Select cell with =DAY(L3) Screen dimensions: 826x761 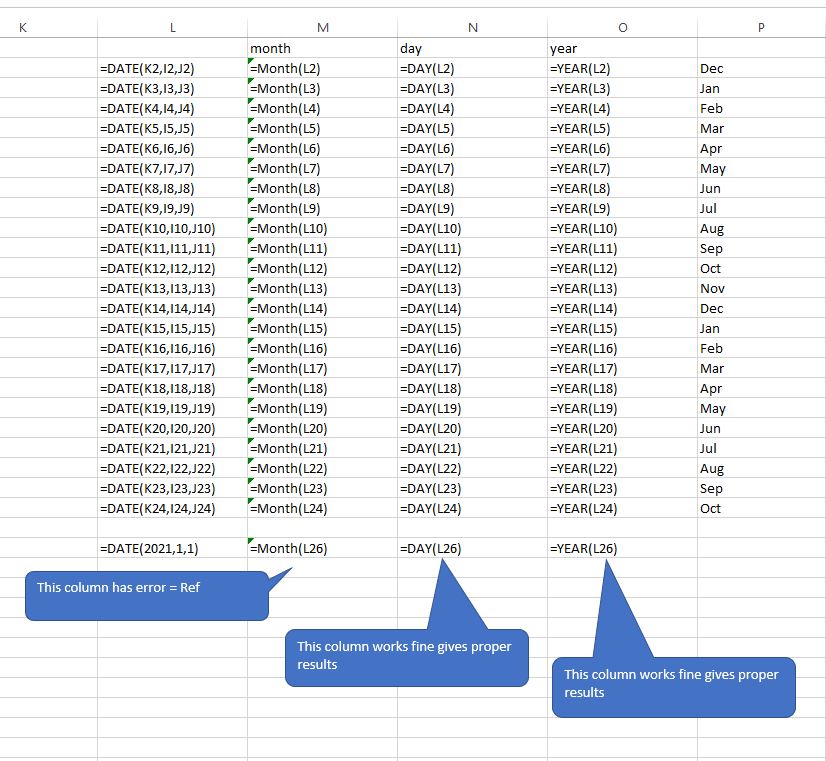coord(473,88)
